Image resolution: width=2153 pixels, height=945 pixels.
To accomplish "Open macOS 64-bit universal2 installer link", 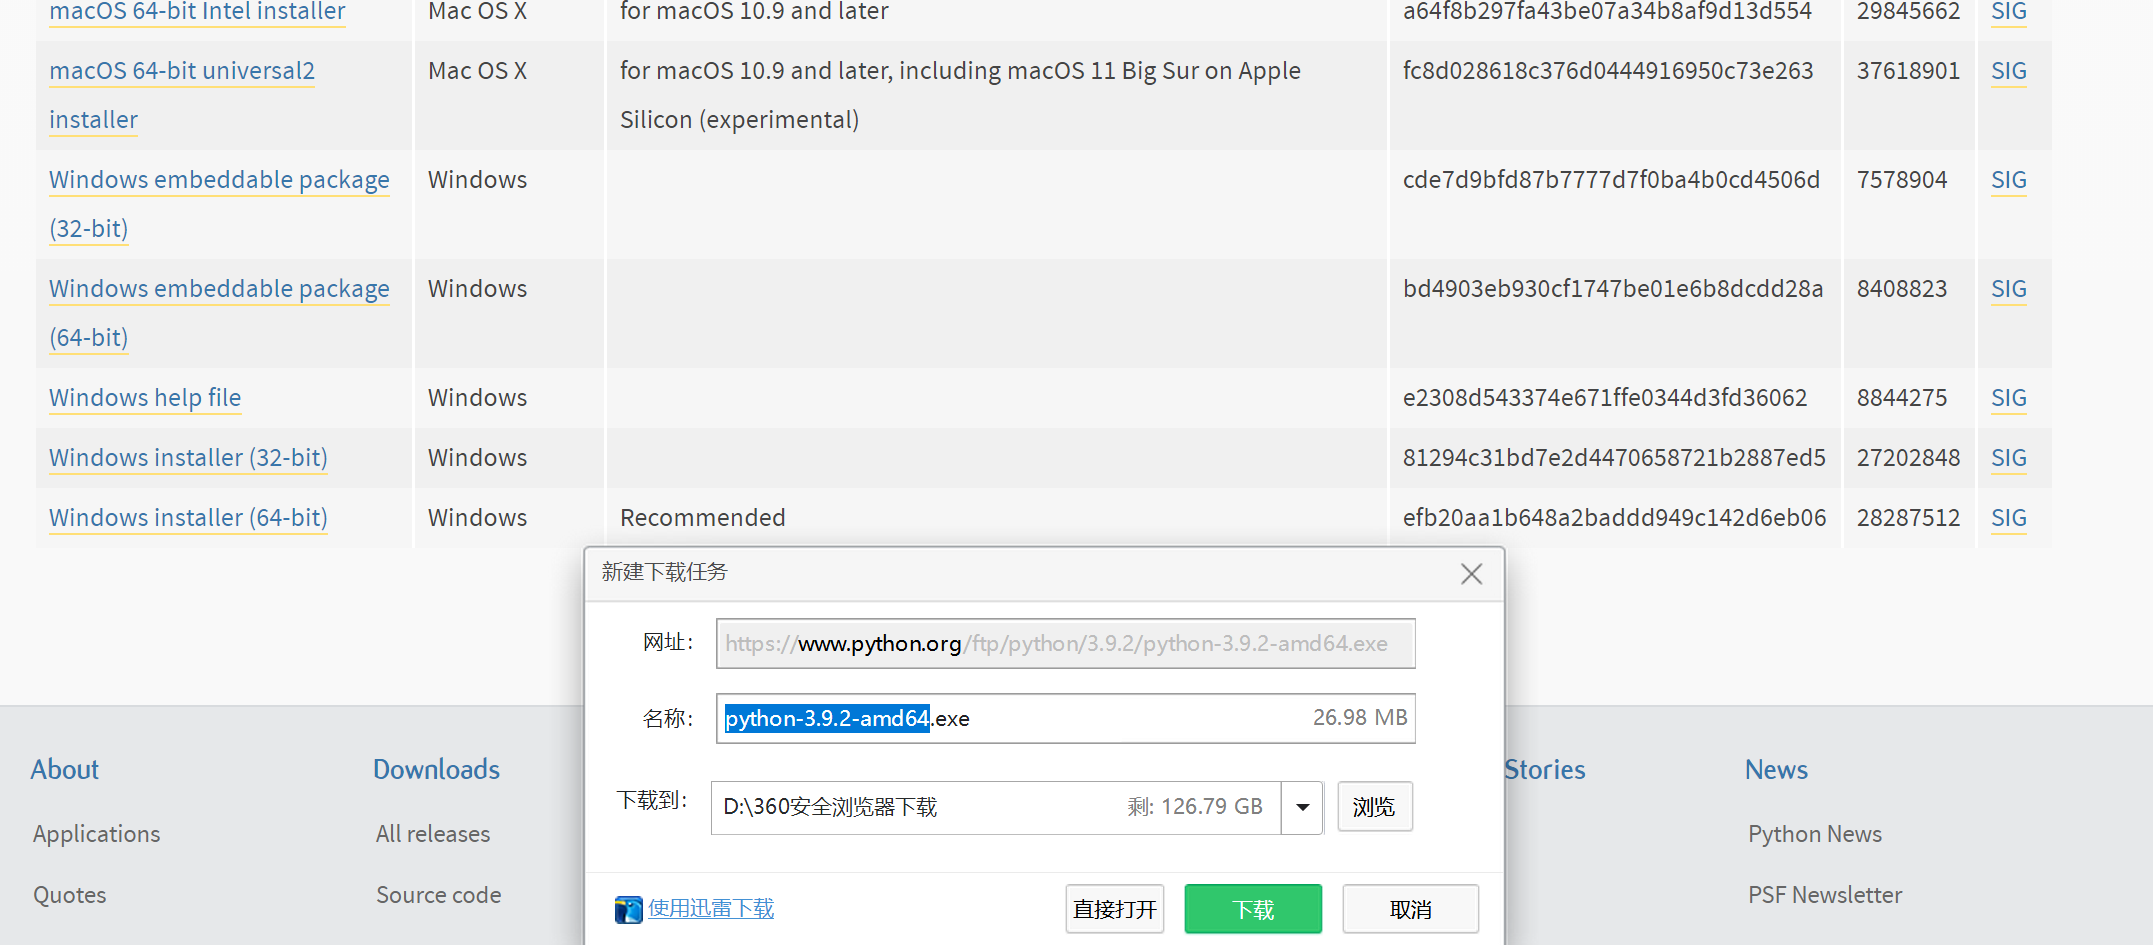I will tap(182, 95).
